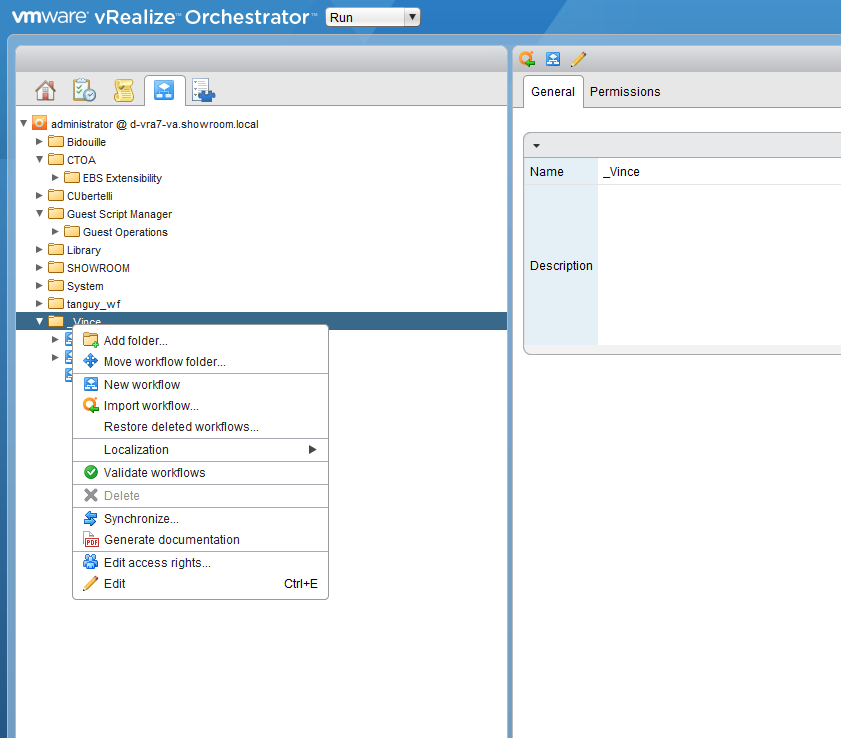Select the CUbertelli folder label
Screen dimensions: 841x738
[90, 196]
